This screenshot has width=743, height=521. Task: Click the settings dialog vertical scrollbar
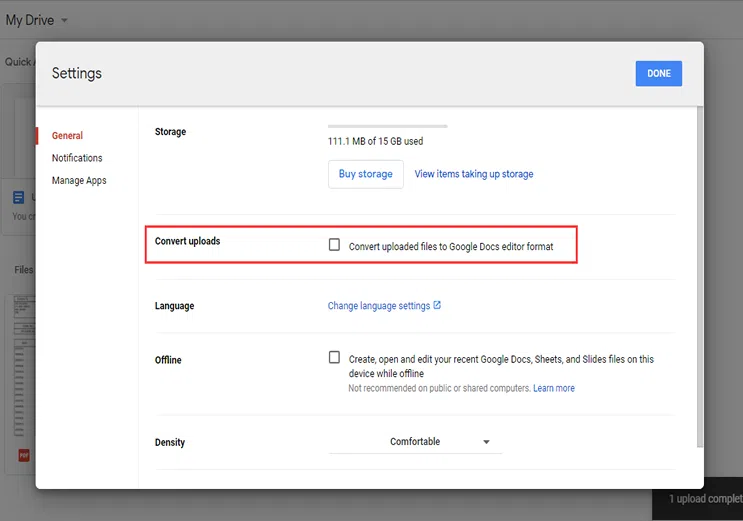click(x=700, y=277)
